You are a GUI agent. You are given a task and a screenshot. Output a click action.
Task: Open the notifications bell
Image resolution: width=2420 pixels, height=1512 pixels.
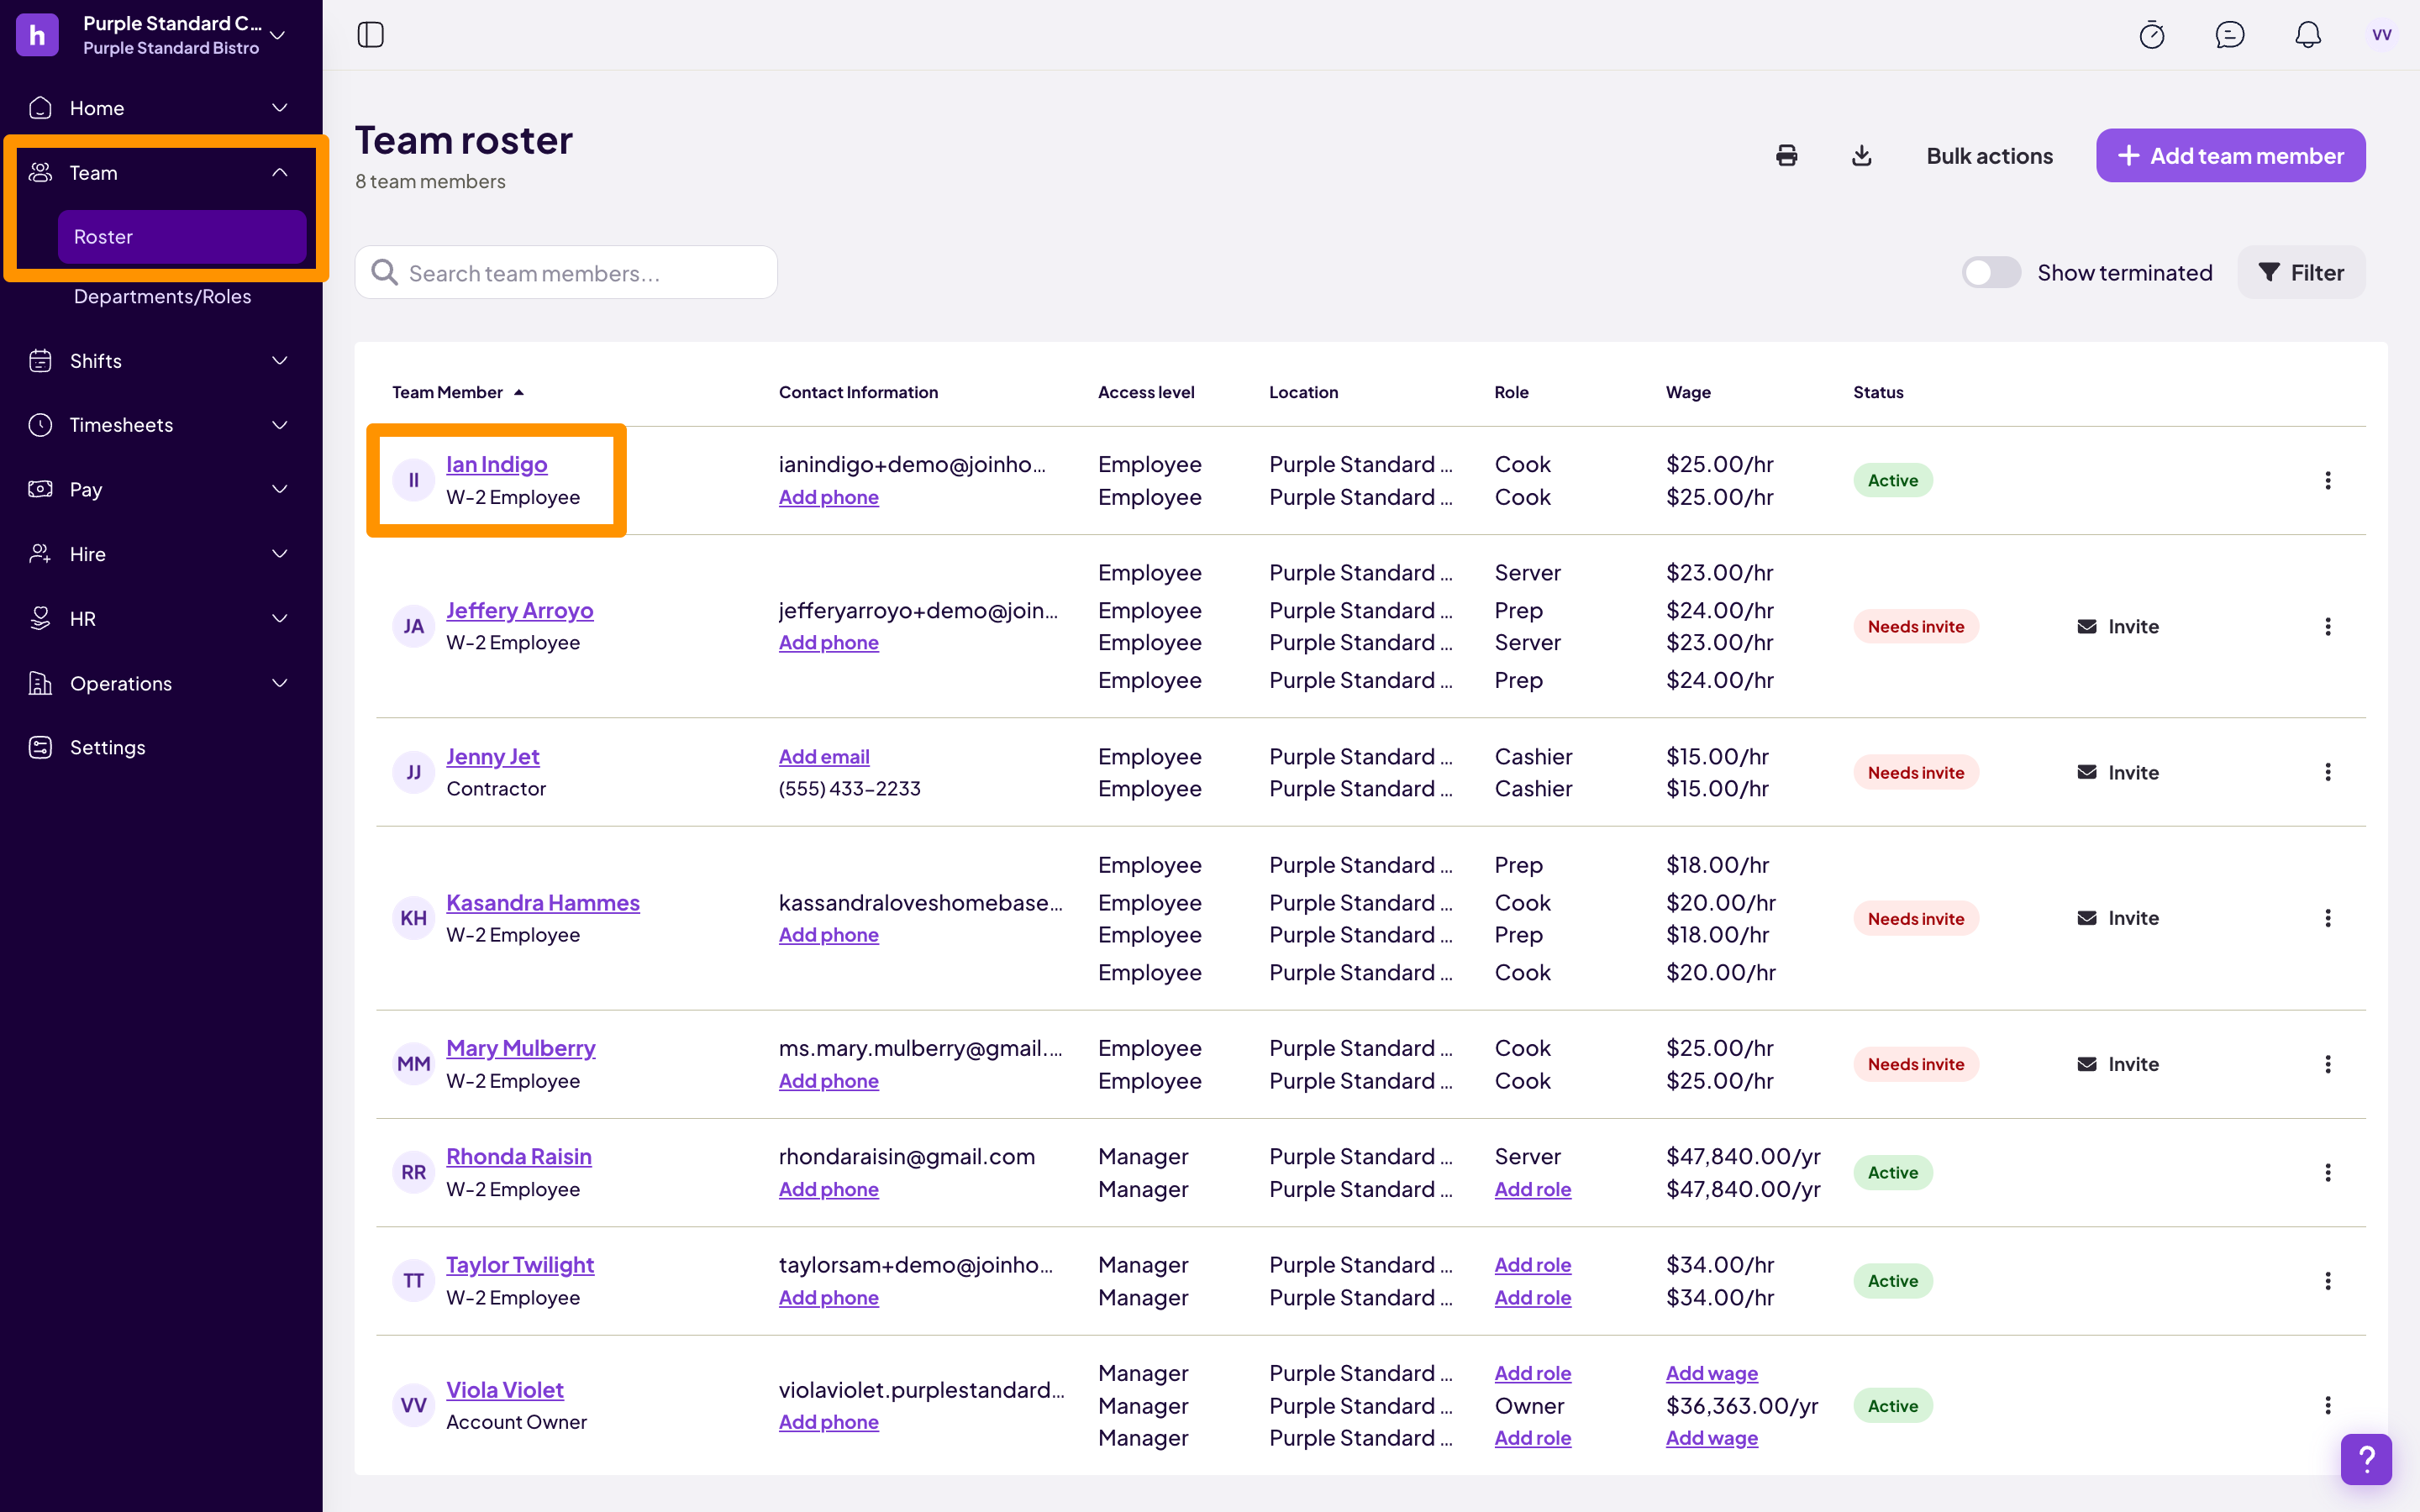pos(2308,35)
